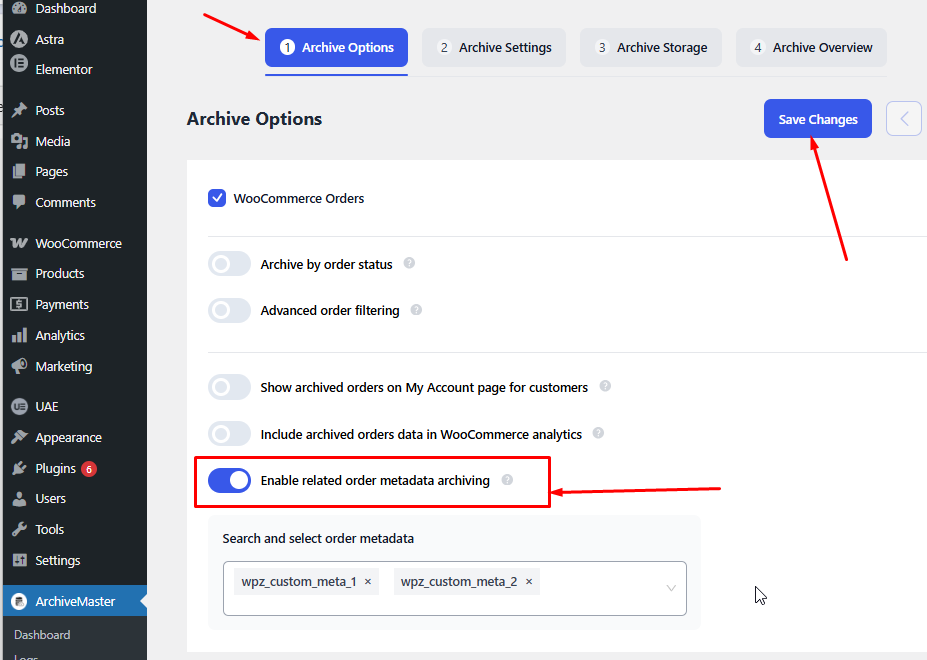The image size is (927, 660).
Task: Click the Elementor icon in sidebar
Action: pos(20,63)
